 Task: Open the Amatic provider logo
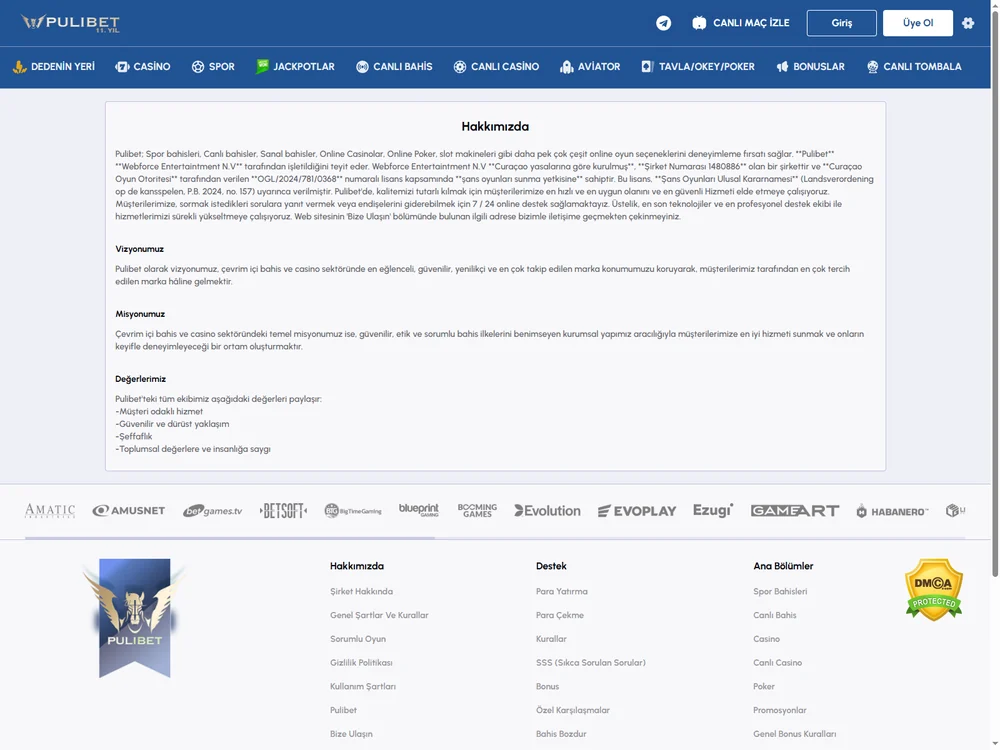[x=50, y=511]
